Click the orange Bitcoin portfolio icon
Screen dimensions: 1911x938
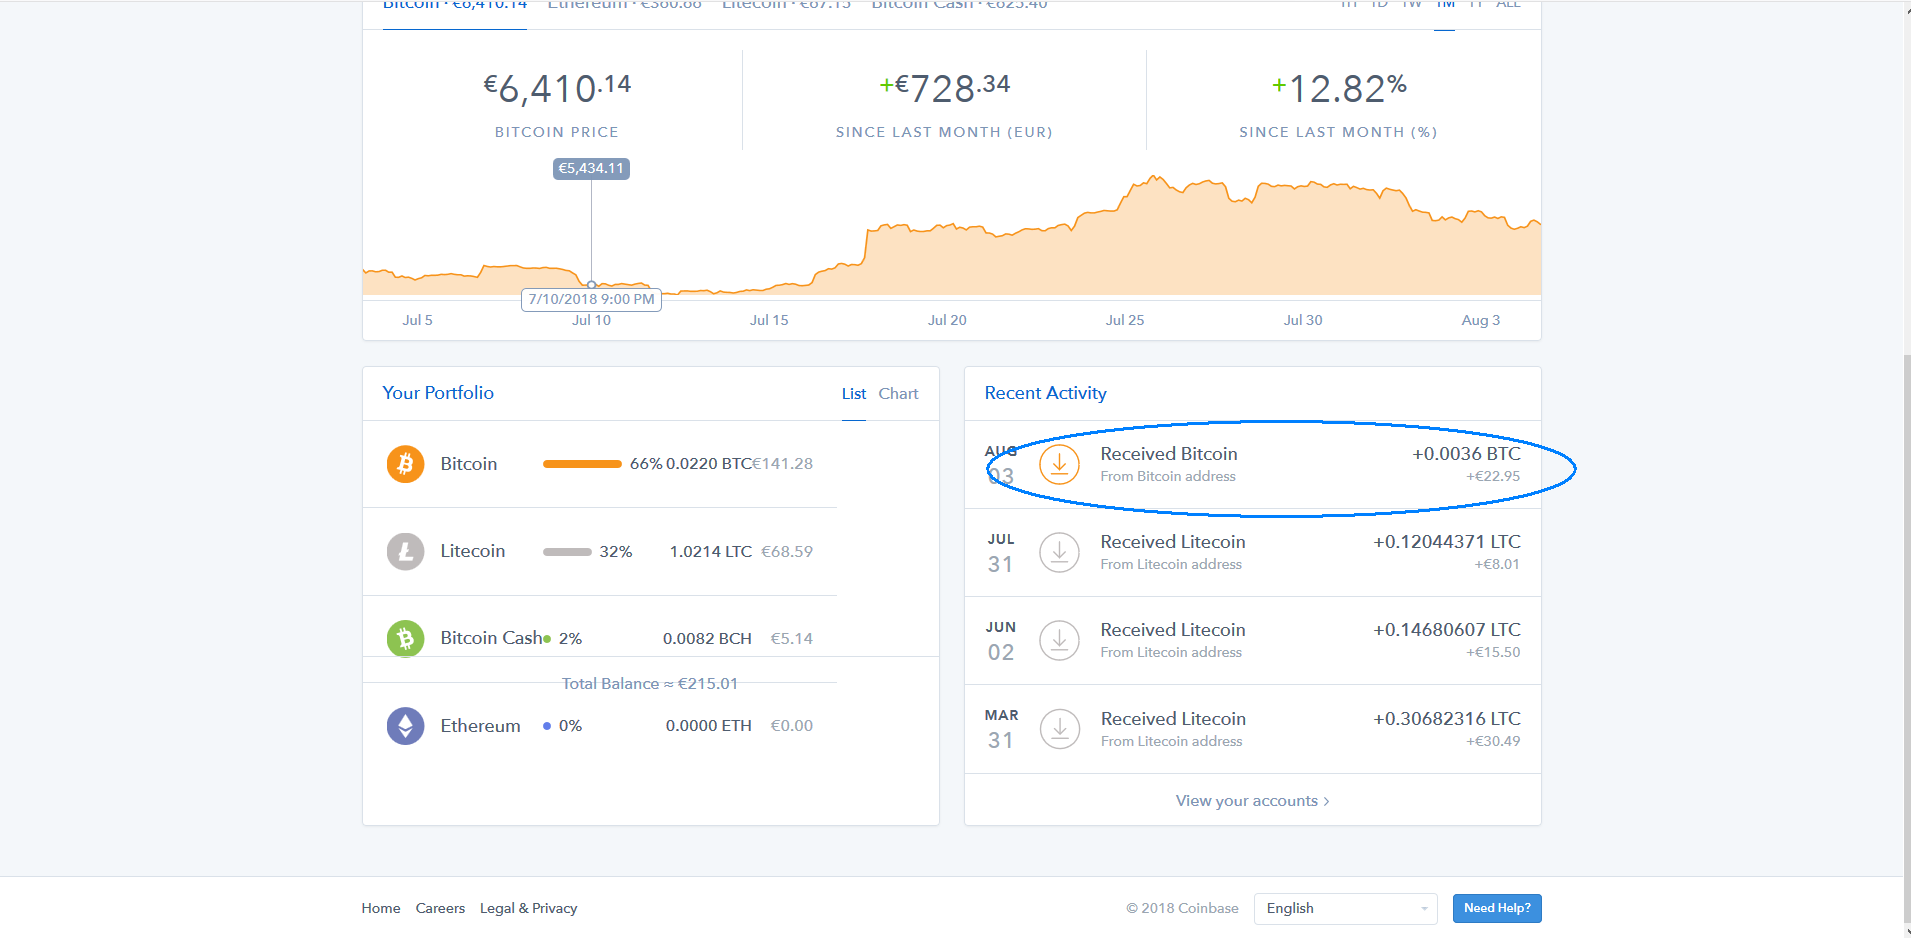pos(405,464)
